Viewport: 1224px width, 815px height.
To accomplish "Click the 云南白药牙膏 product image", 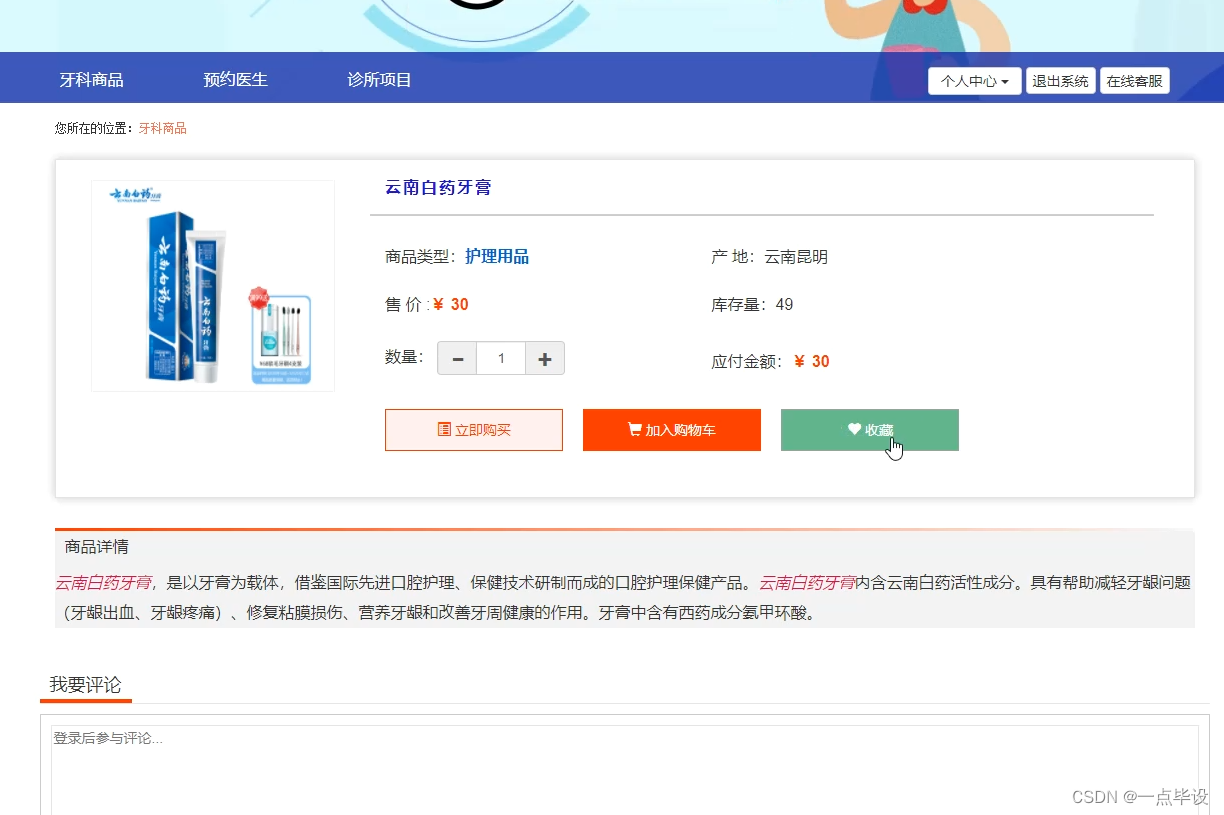I will (212, 286).
